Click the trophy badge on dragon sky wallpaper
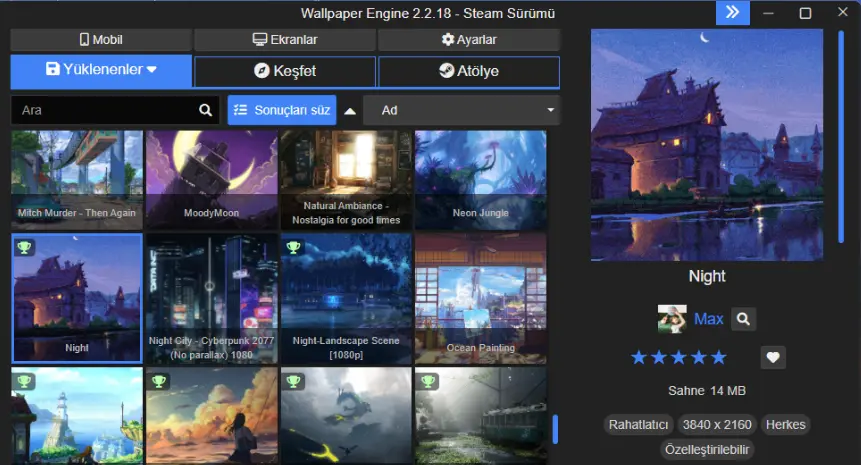The image size is (861, 465). tap(293, 381)
